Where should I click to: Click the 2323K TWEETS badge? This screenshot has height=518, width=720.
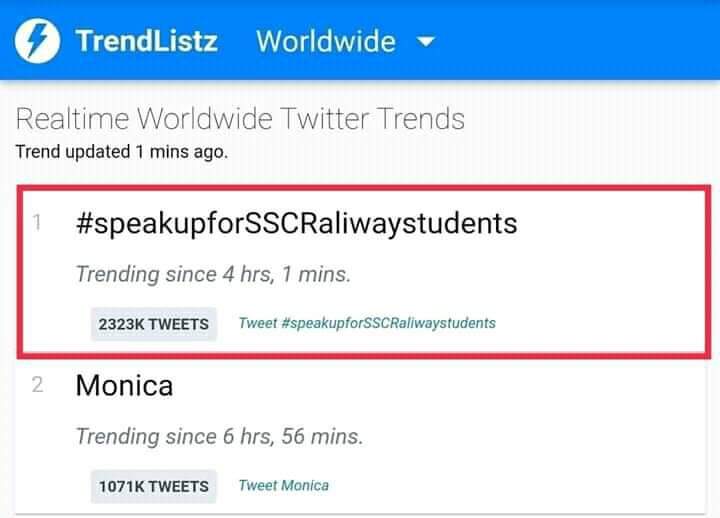tap(154, 324)
